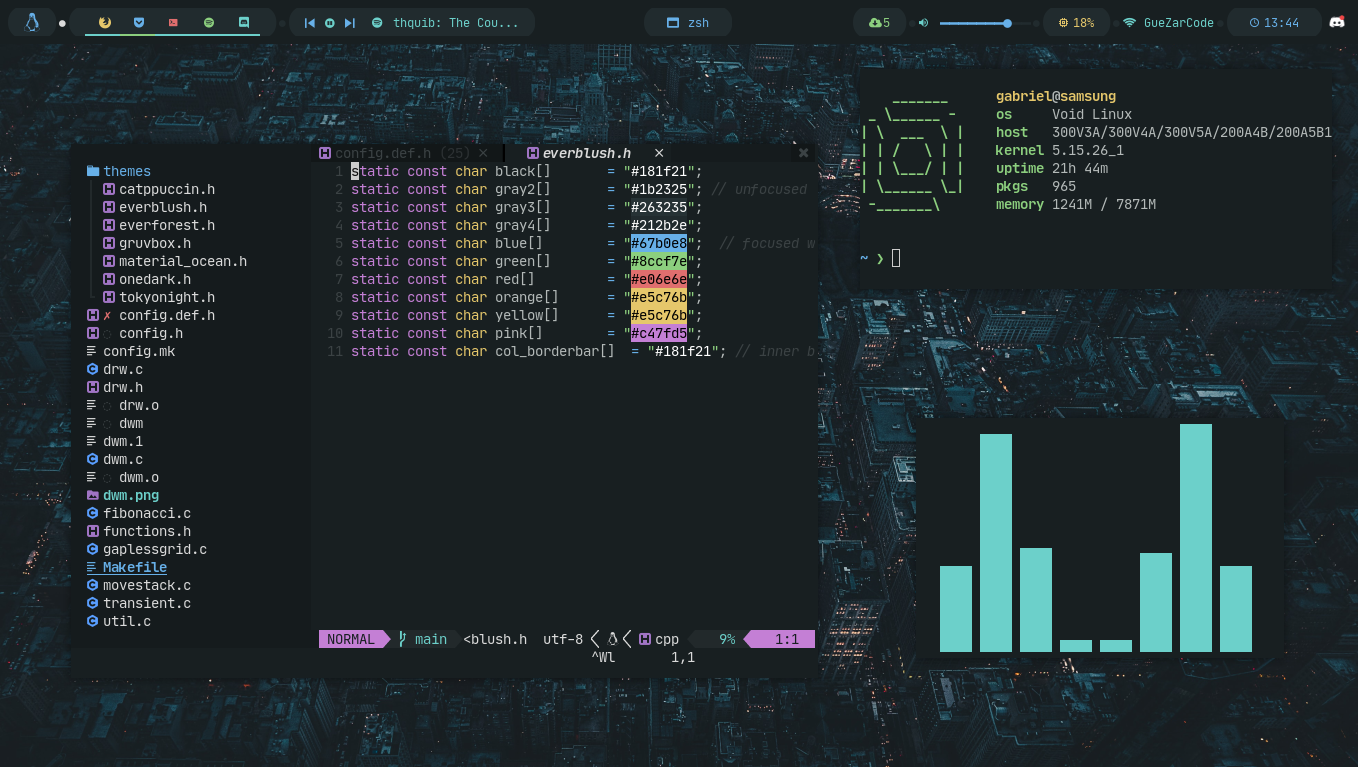Screen dimensions: 1358x767
Task: Click the blue #67b0e8 color highlight
Action: [659, 243]
